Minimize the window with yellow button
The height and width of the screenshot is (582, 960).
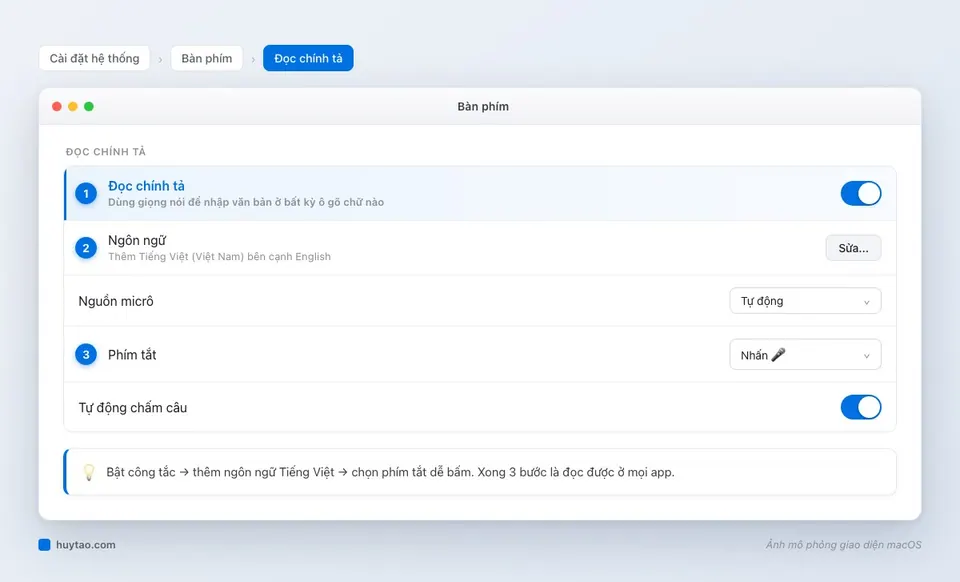click(73, 106)
